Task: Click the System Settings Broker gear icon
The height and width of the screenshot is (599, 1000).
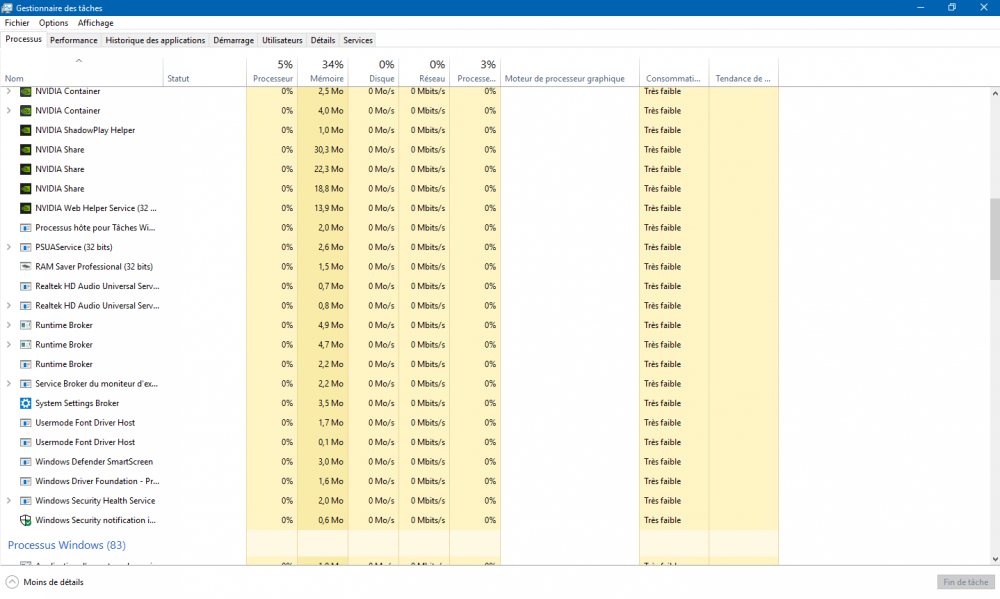Action: pos(26,403)
